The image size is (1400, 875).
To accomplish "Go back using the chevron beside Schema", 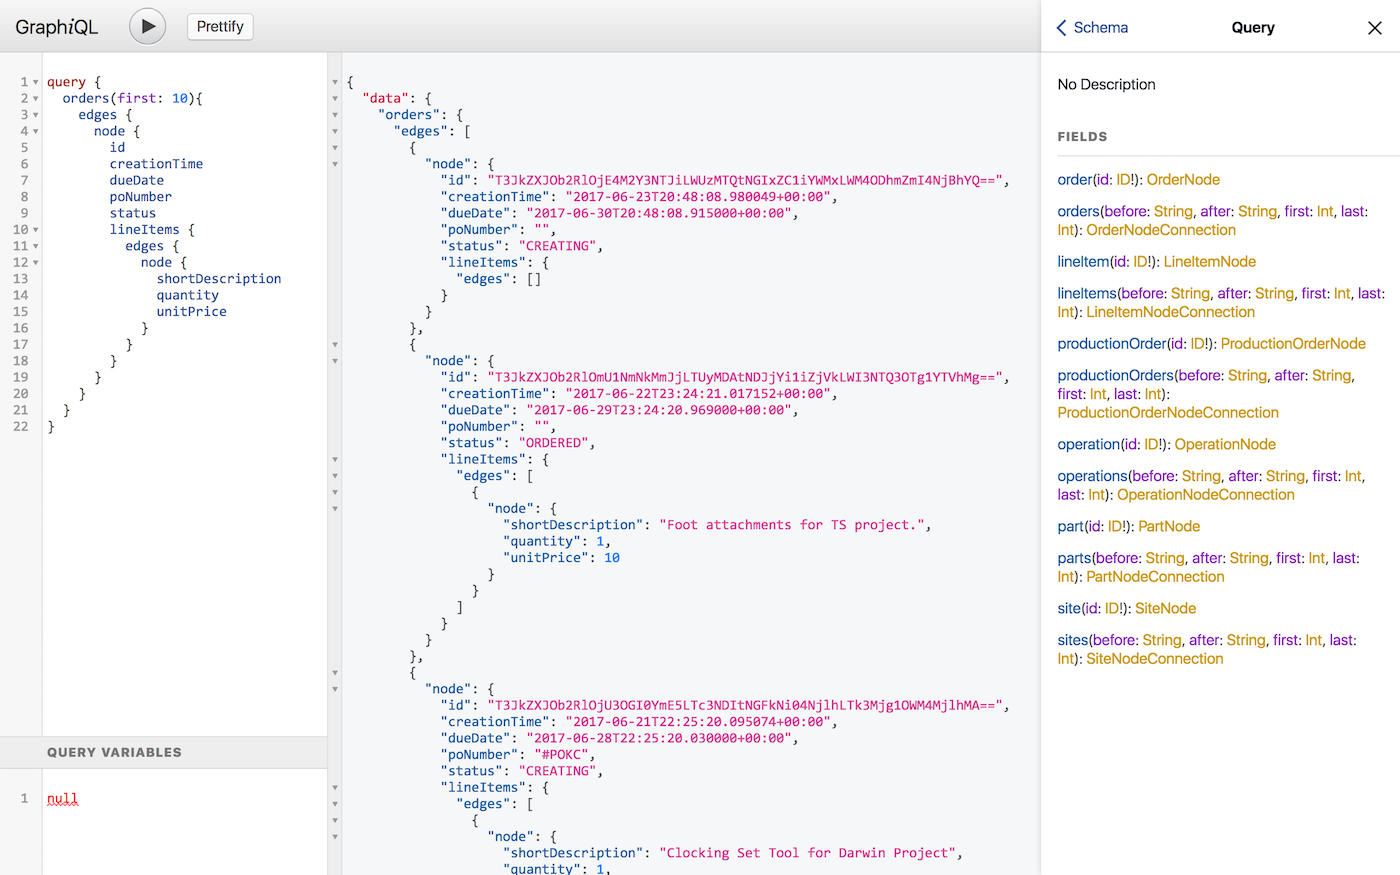I will pyautogui.click(x=1060, y=28).
